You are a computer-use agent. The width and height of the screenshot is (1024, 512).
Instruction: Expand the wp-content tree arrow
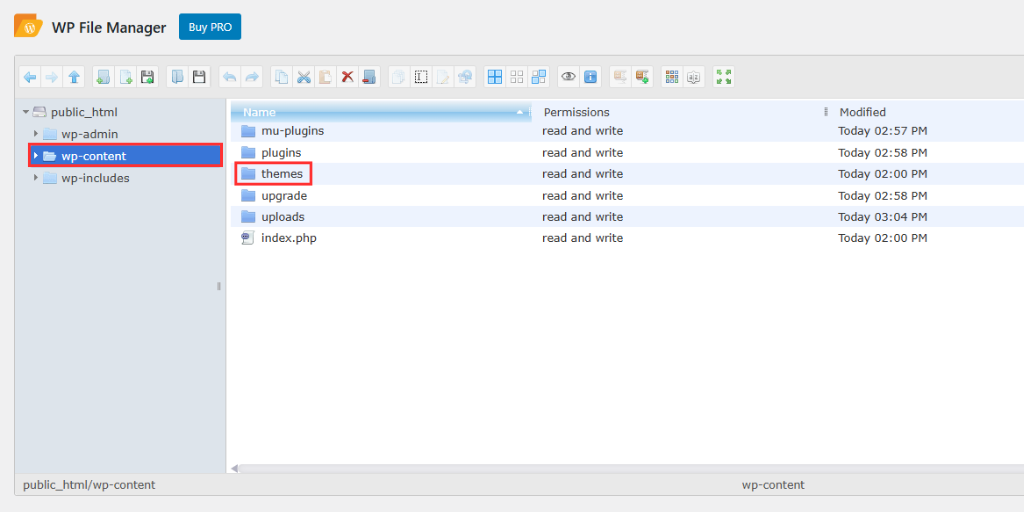(36, 156)
